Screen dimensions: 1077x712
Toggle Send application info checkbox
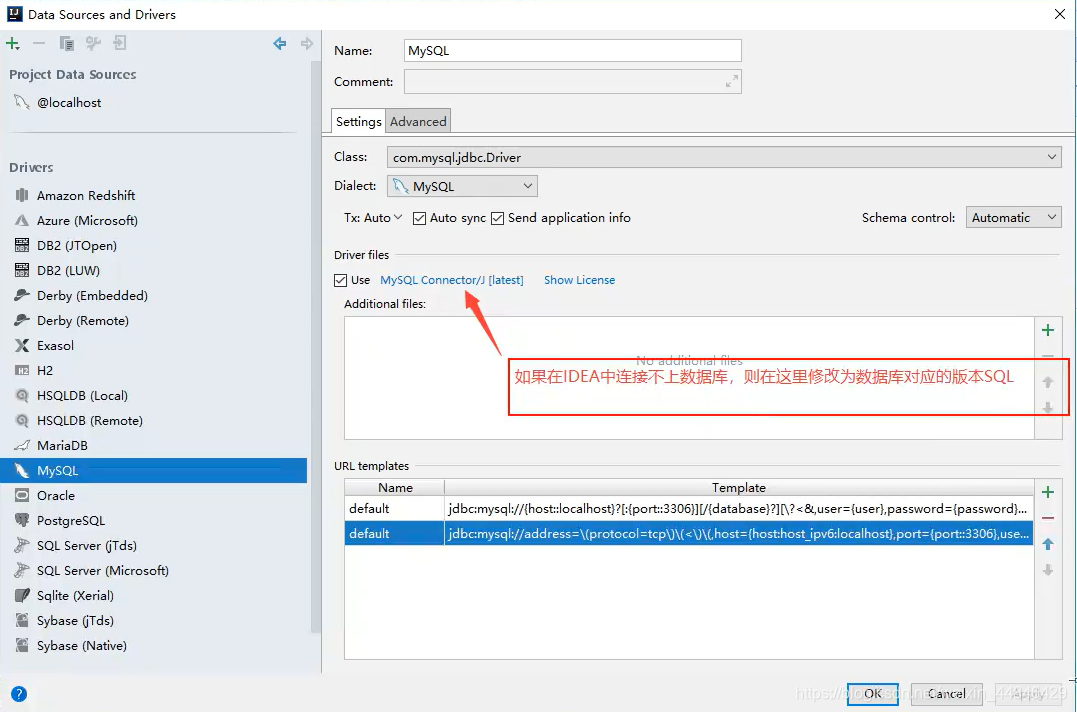pos(497,218)
